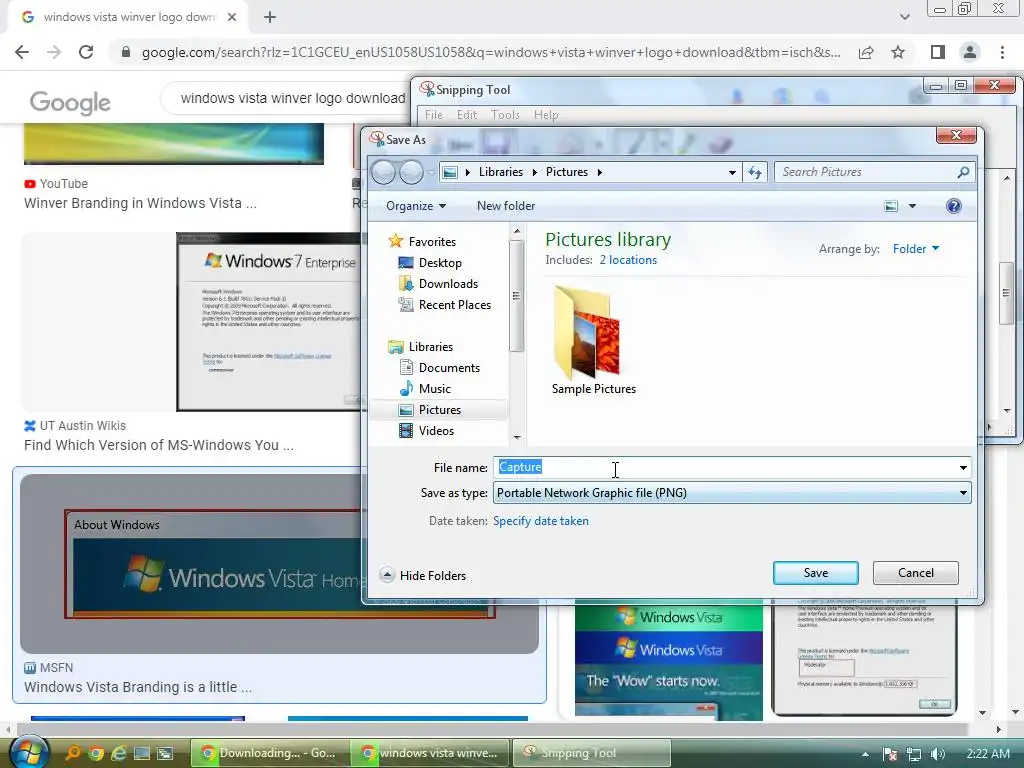This screenshot has width=1024, height=768.
Task: Click Specify date taken link
Action: [541, 521]
